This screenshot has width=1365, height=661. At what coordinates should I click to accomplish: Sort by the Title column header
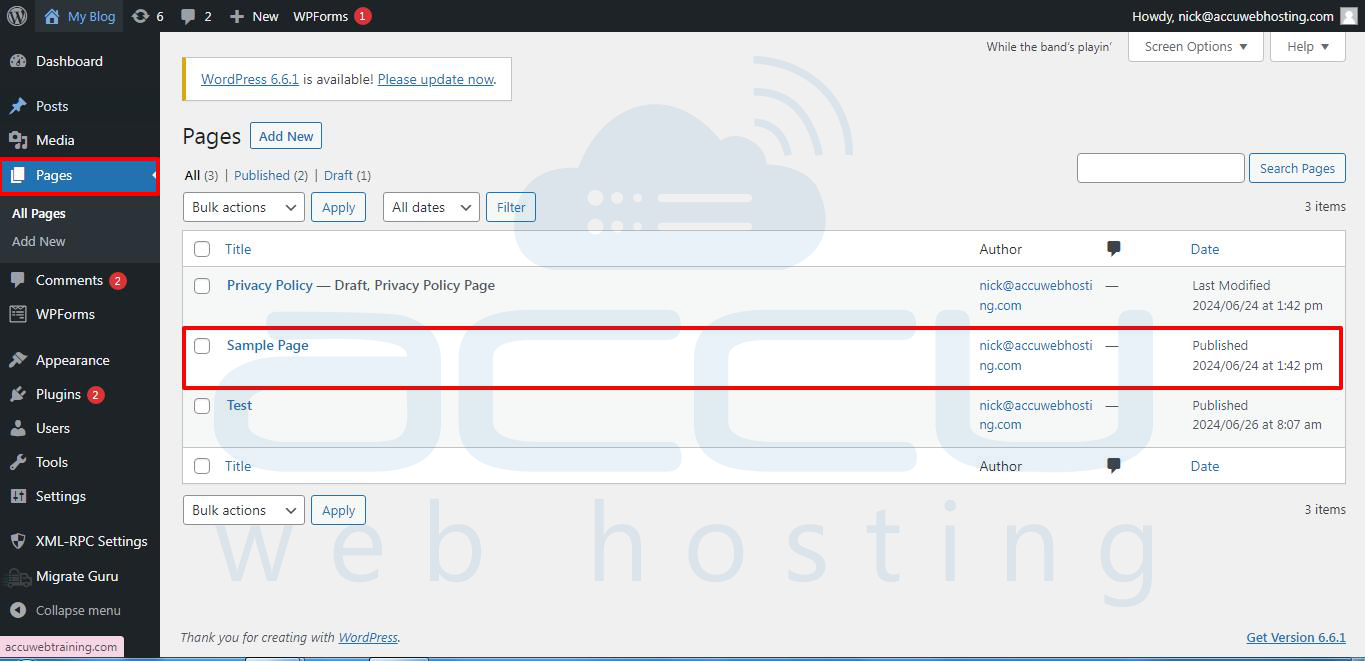238,249
